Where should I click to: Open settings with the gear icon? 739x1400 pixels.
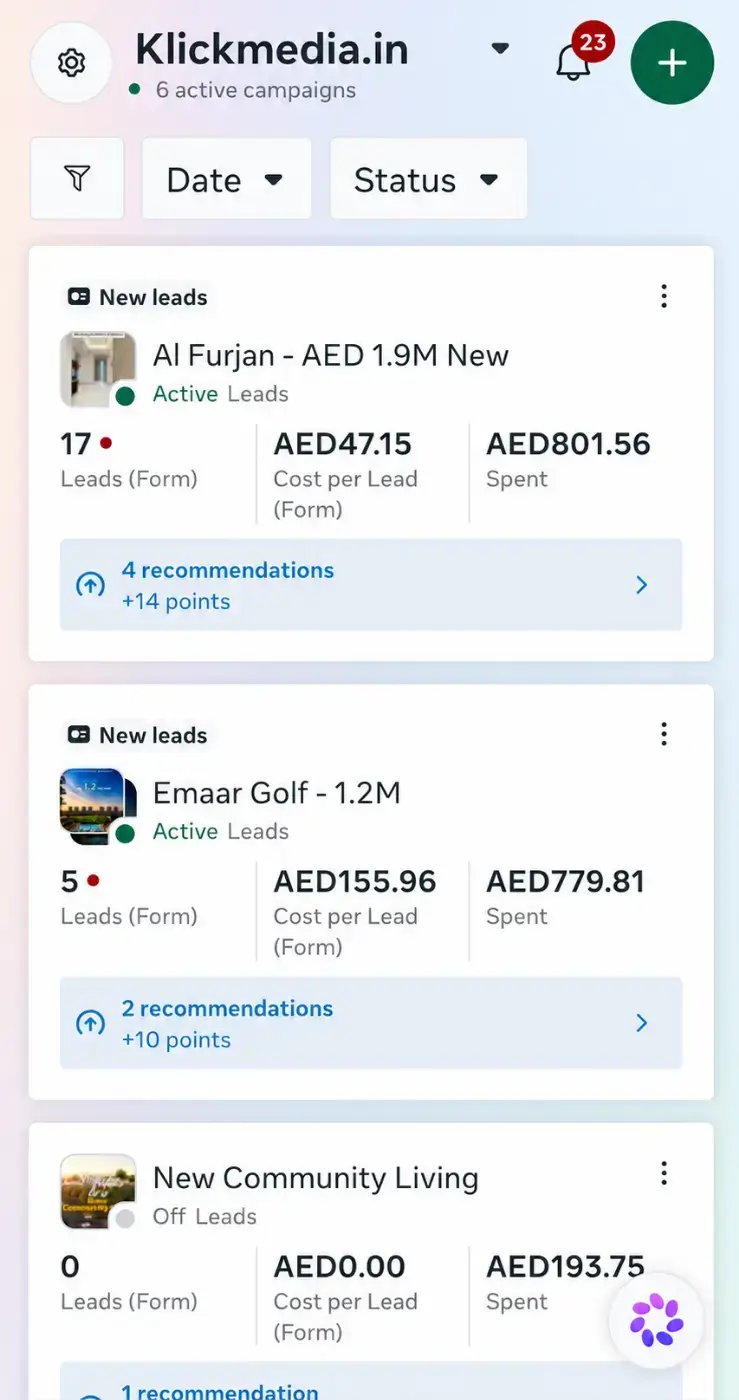coord(70,63)
